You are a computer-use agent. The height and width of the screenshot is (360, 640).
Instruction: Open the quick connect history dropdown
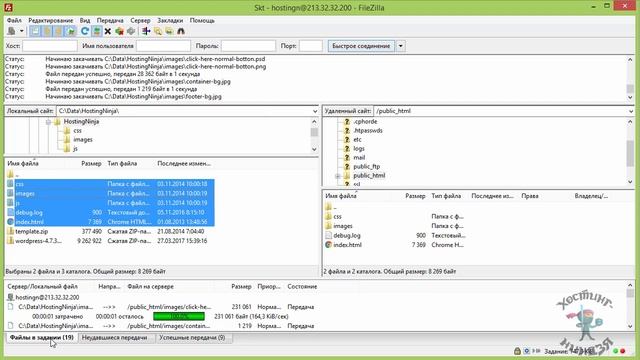point(400,46)
